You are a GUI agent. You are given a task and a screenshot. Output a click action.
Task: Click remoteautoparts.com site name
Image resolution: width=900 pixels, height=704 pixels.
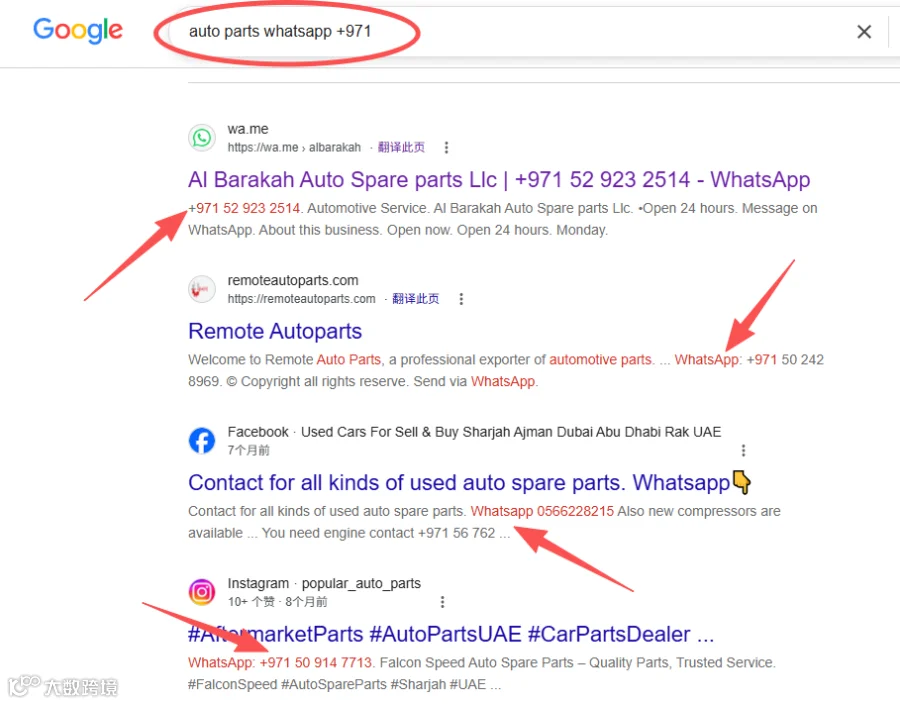click(293, 281)
